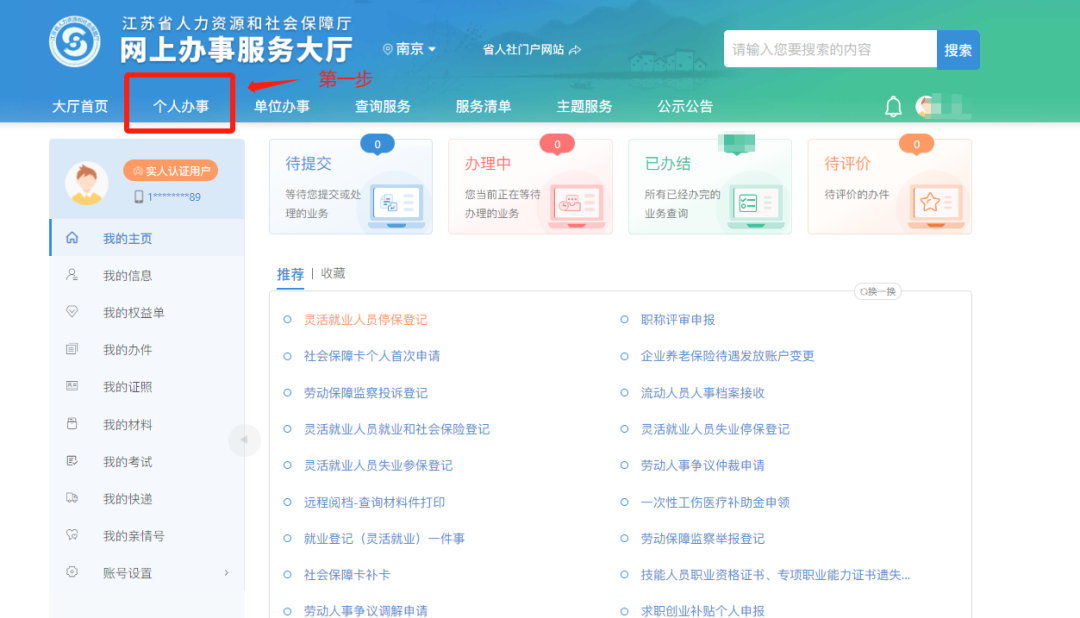
Task: Click the heart icon beside 我的权益单
Action: pyautogui.click(x=72, y=312)
